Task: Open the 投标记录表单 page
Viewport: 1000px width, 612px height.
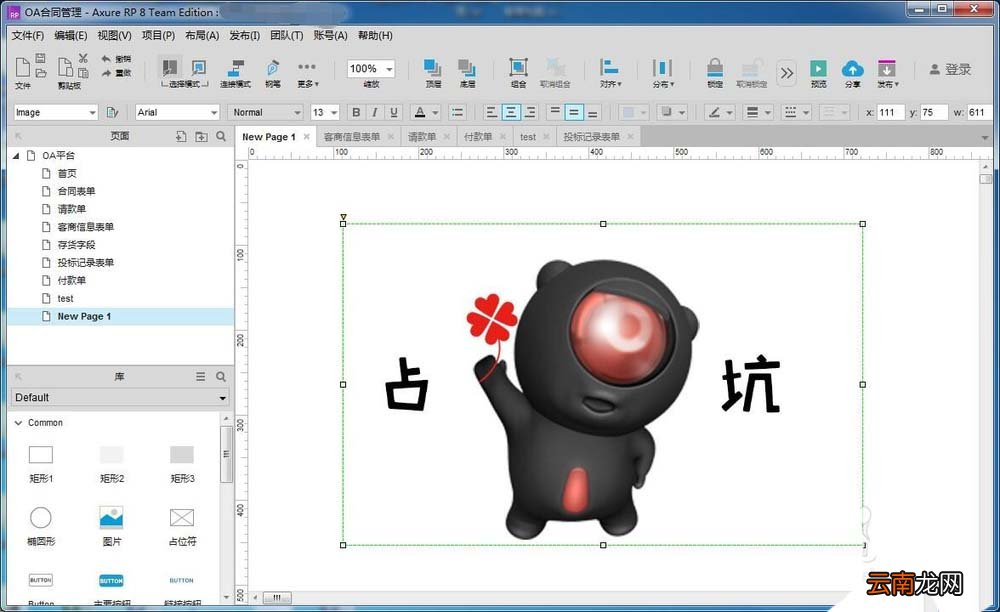Action: [85, 263]
